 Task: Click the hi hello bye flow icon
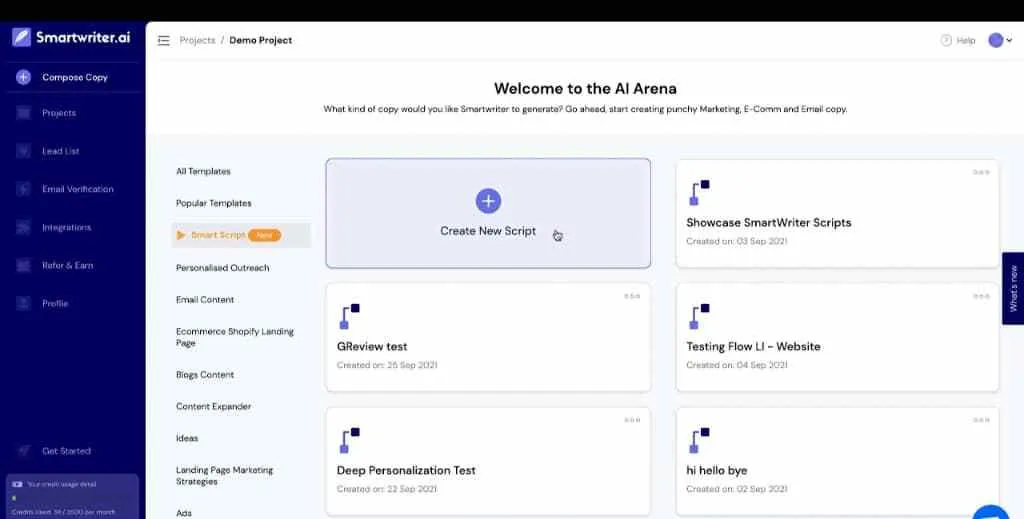coord(699,441)
